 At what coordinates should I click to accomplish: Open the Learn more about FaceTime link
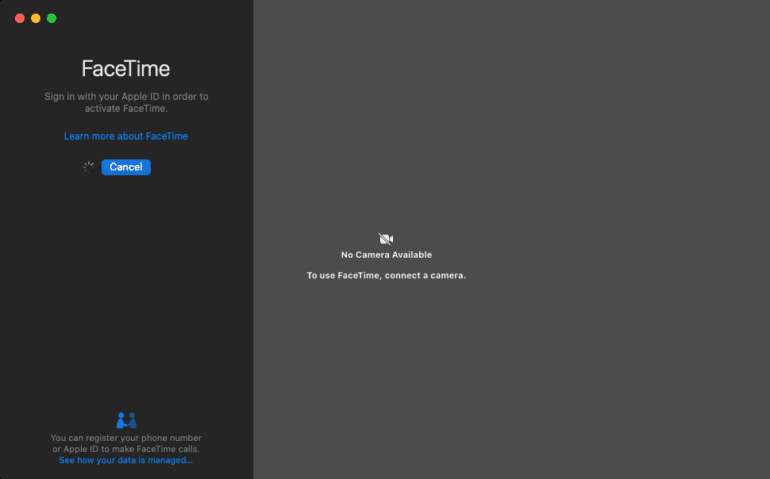126,136
